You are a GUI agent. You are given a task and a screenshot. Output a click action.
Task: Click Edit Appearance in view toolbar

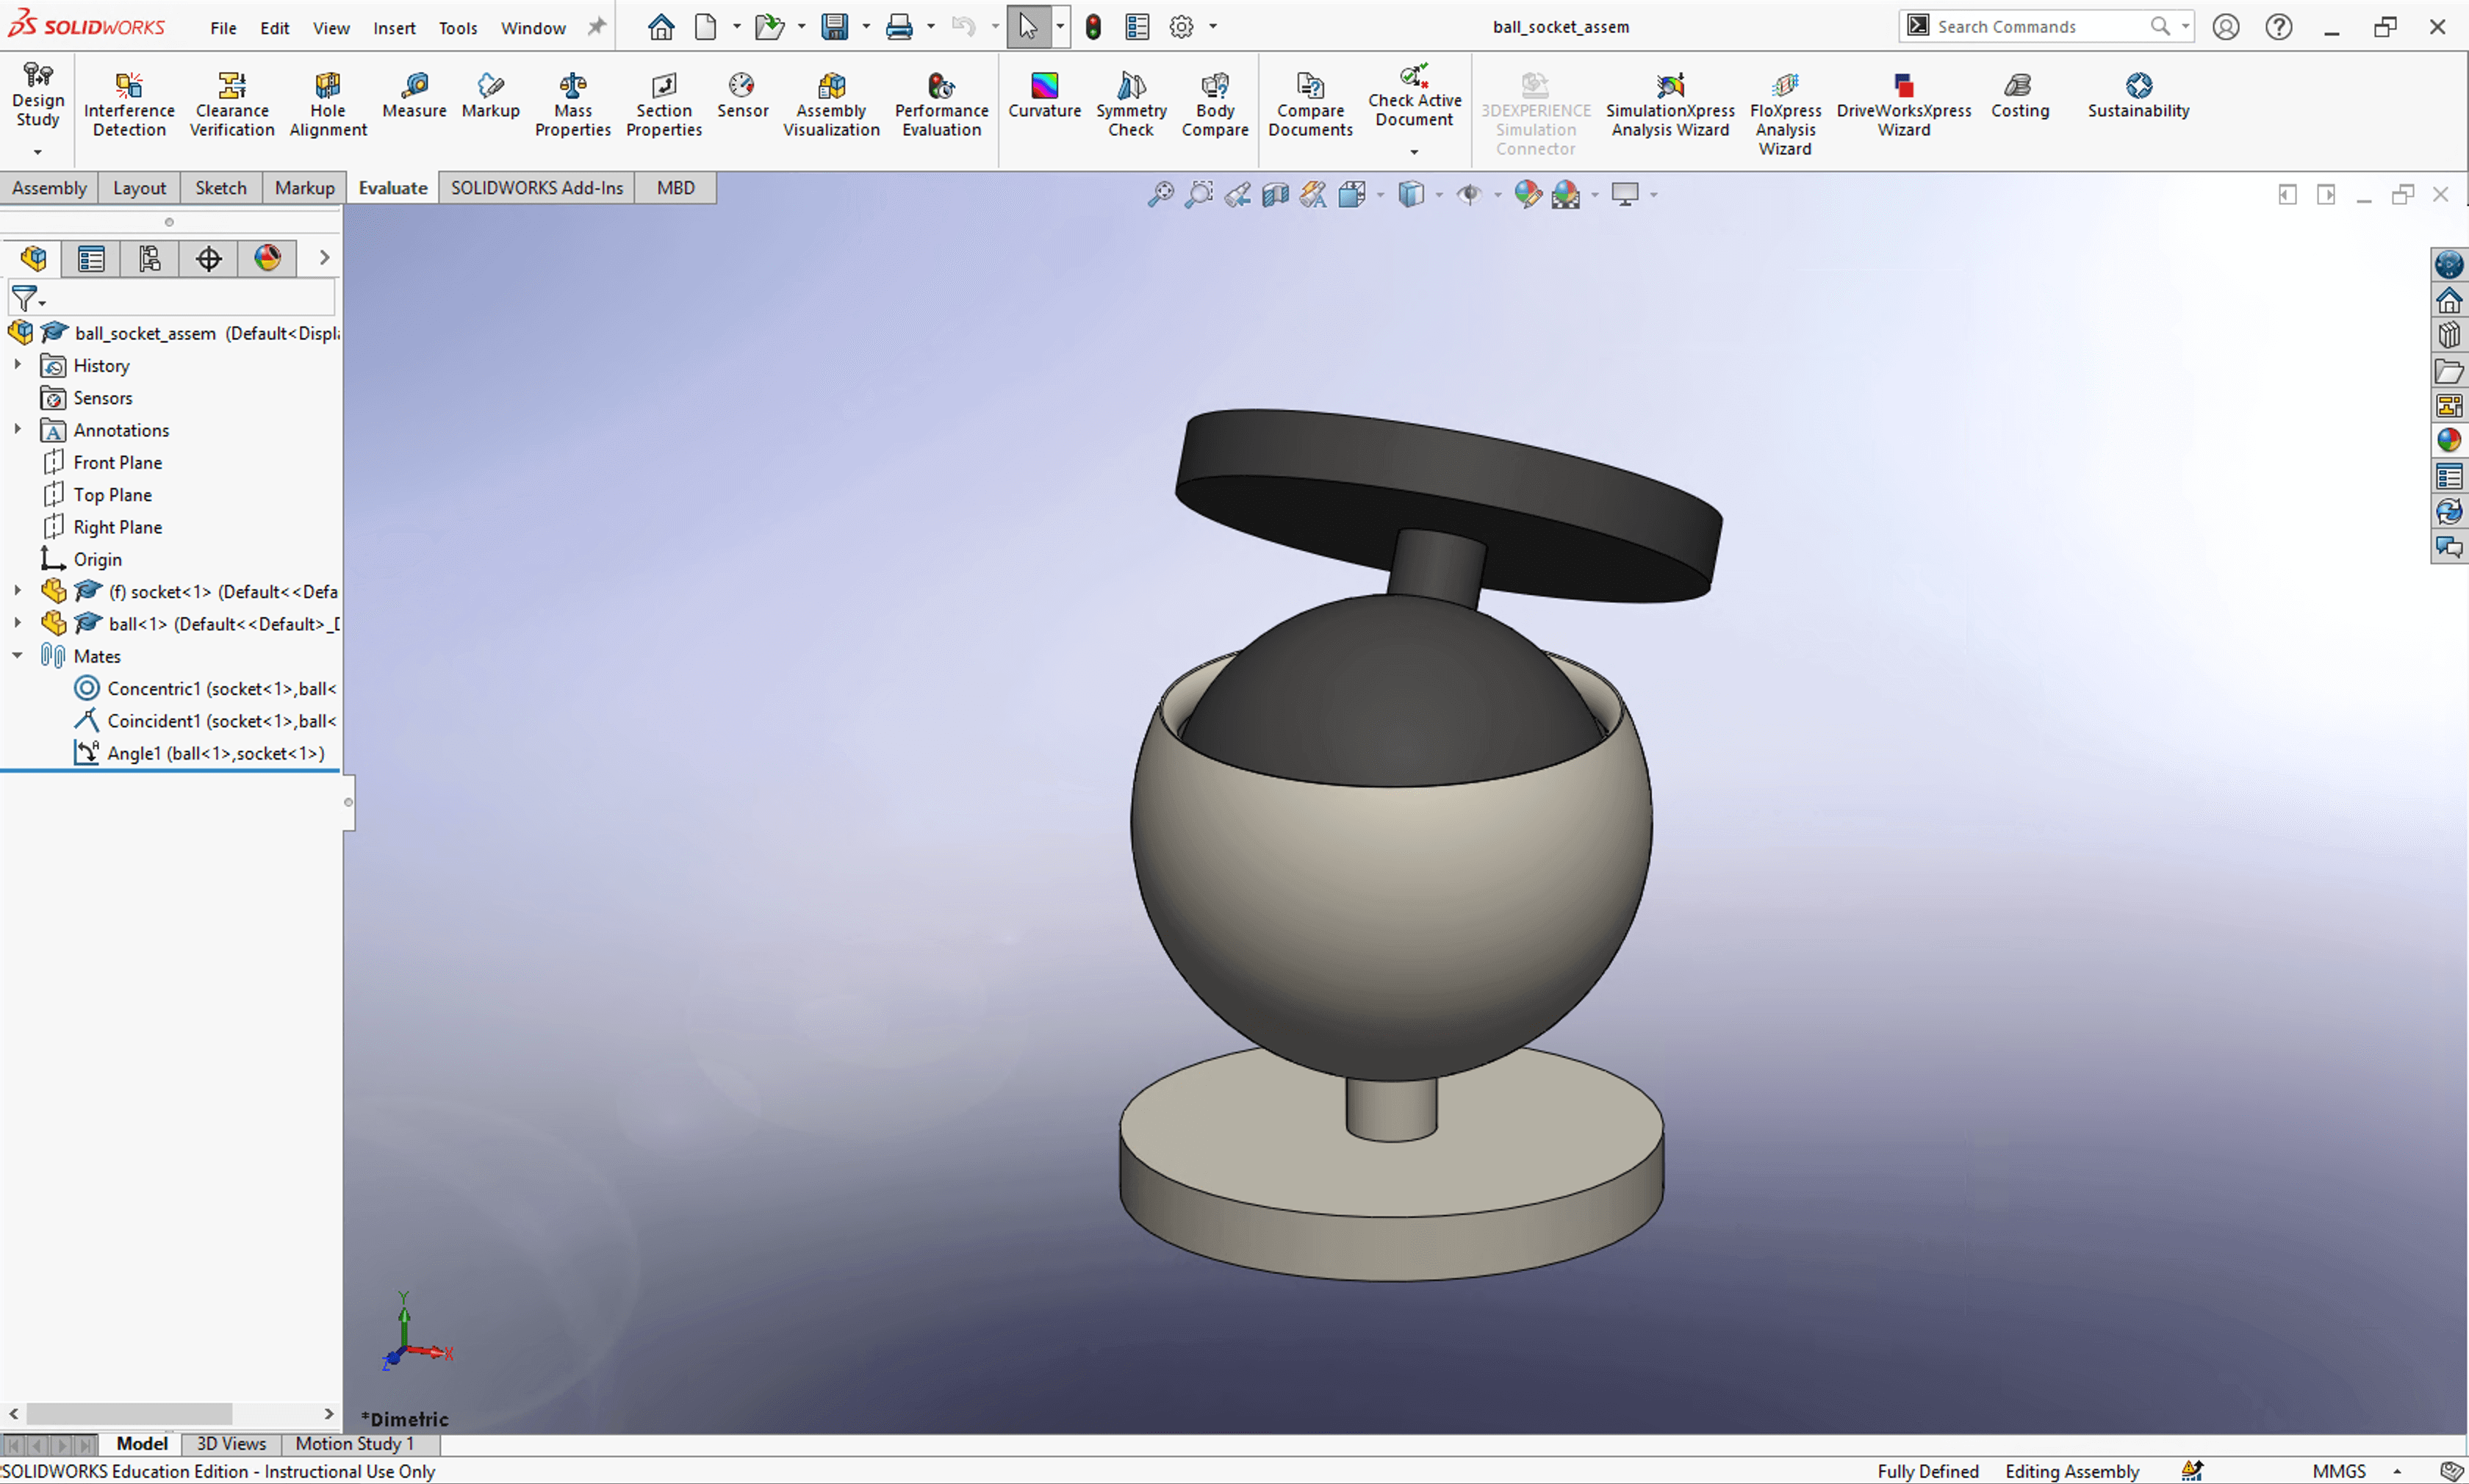[x=1526, y=194]
